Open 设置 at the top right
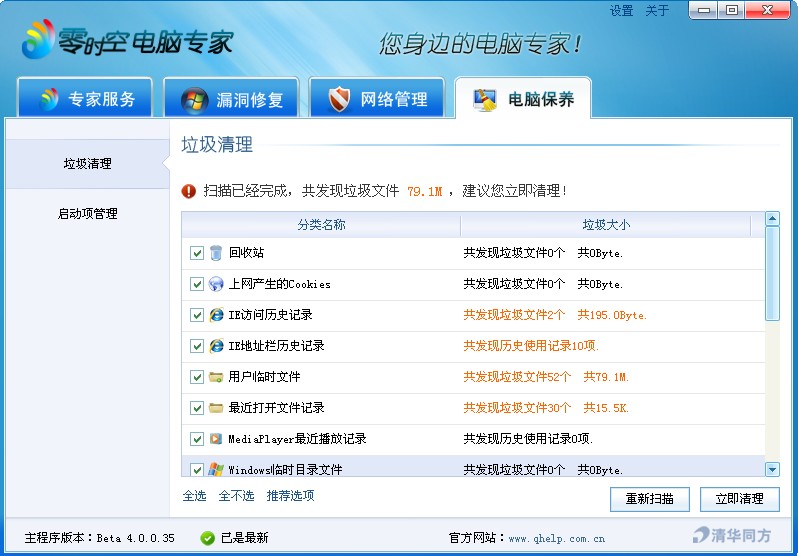Screen dimensions: 798x556 621,11
